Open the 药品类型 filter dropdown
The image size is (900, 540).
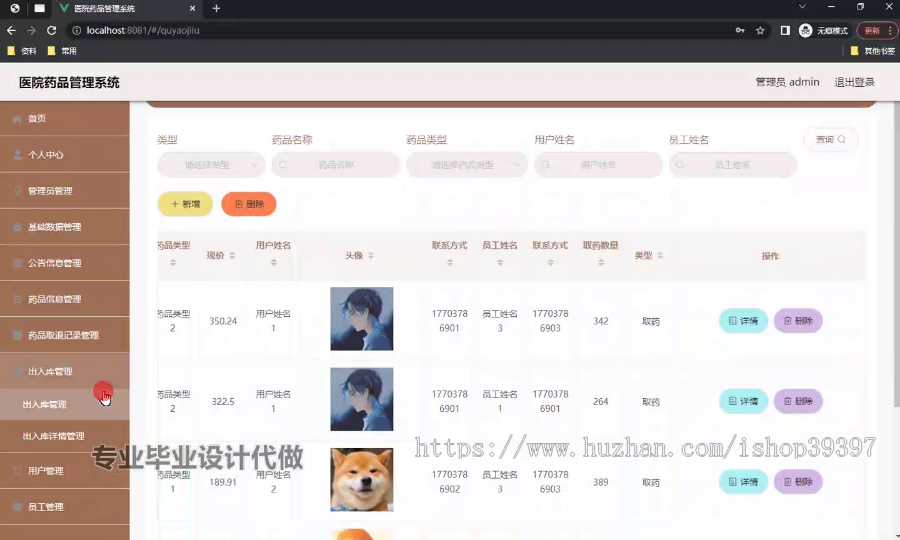pyautogui.click(x=467, y=165)
